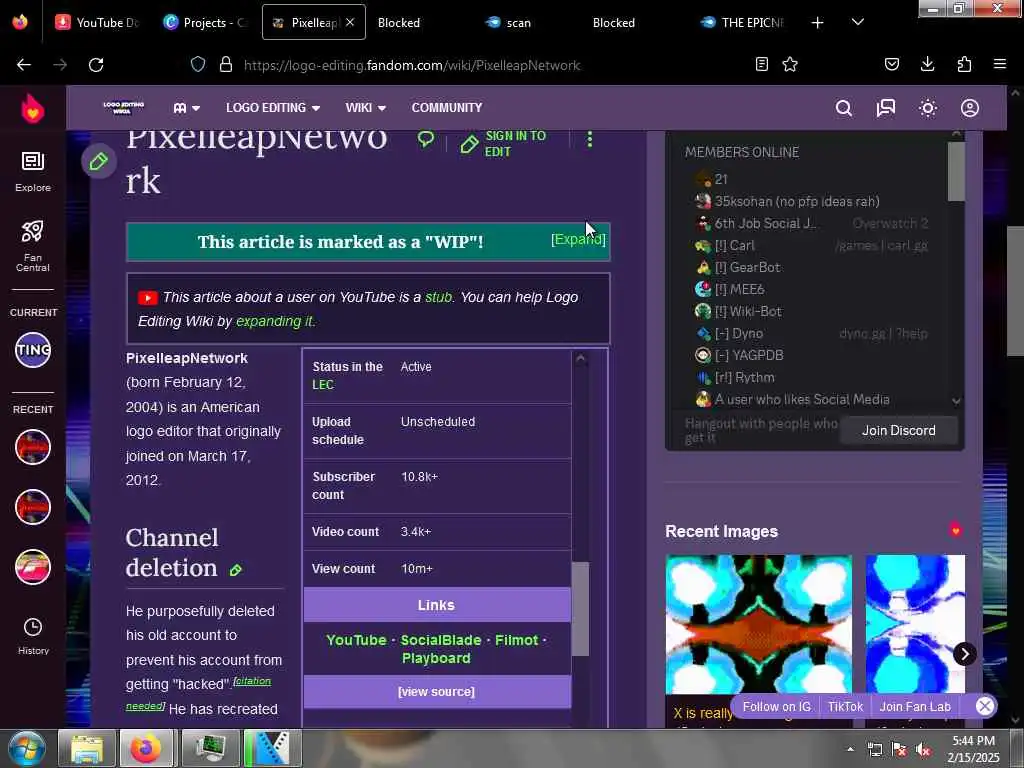This screenshot has height=768, width=1024.
Task: Open the Firefox View icon
Action: (20, 22)
